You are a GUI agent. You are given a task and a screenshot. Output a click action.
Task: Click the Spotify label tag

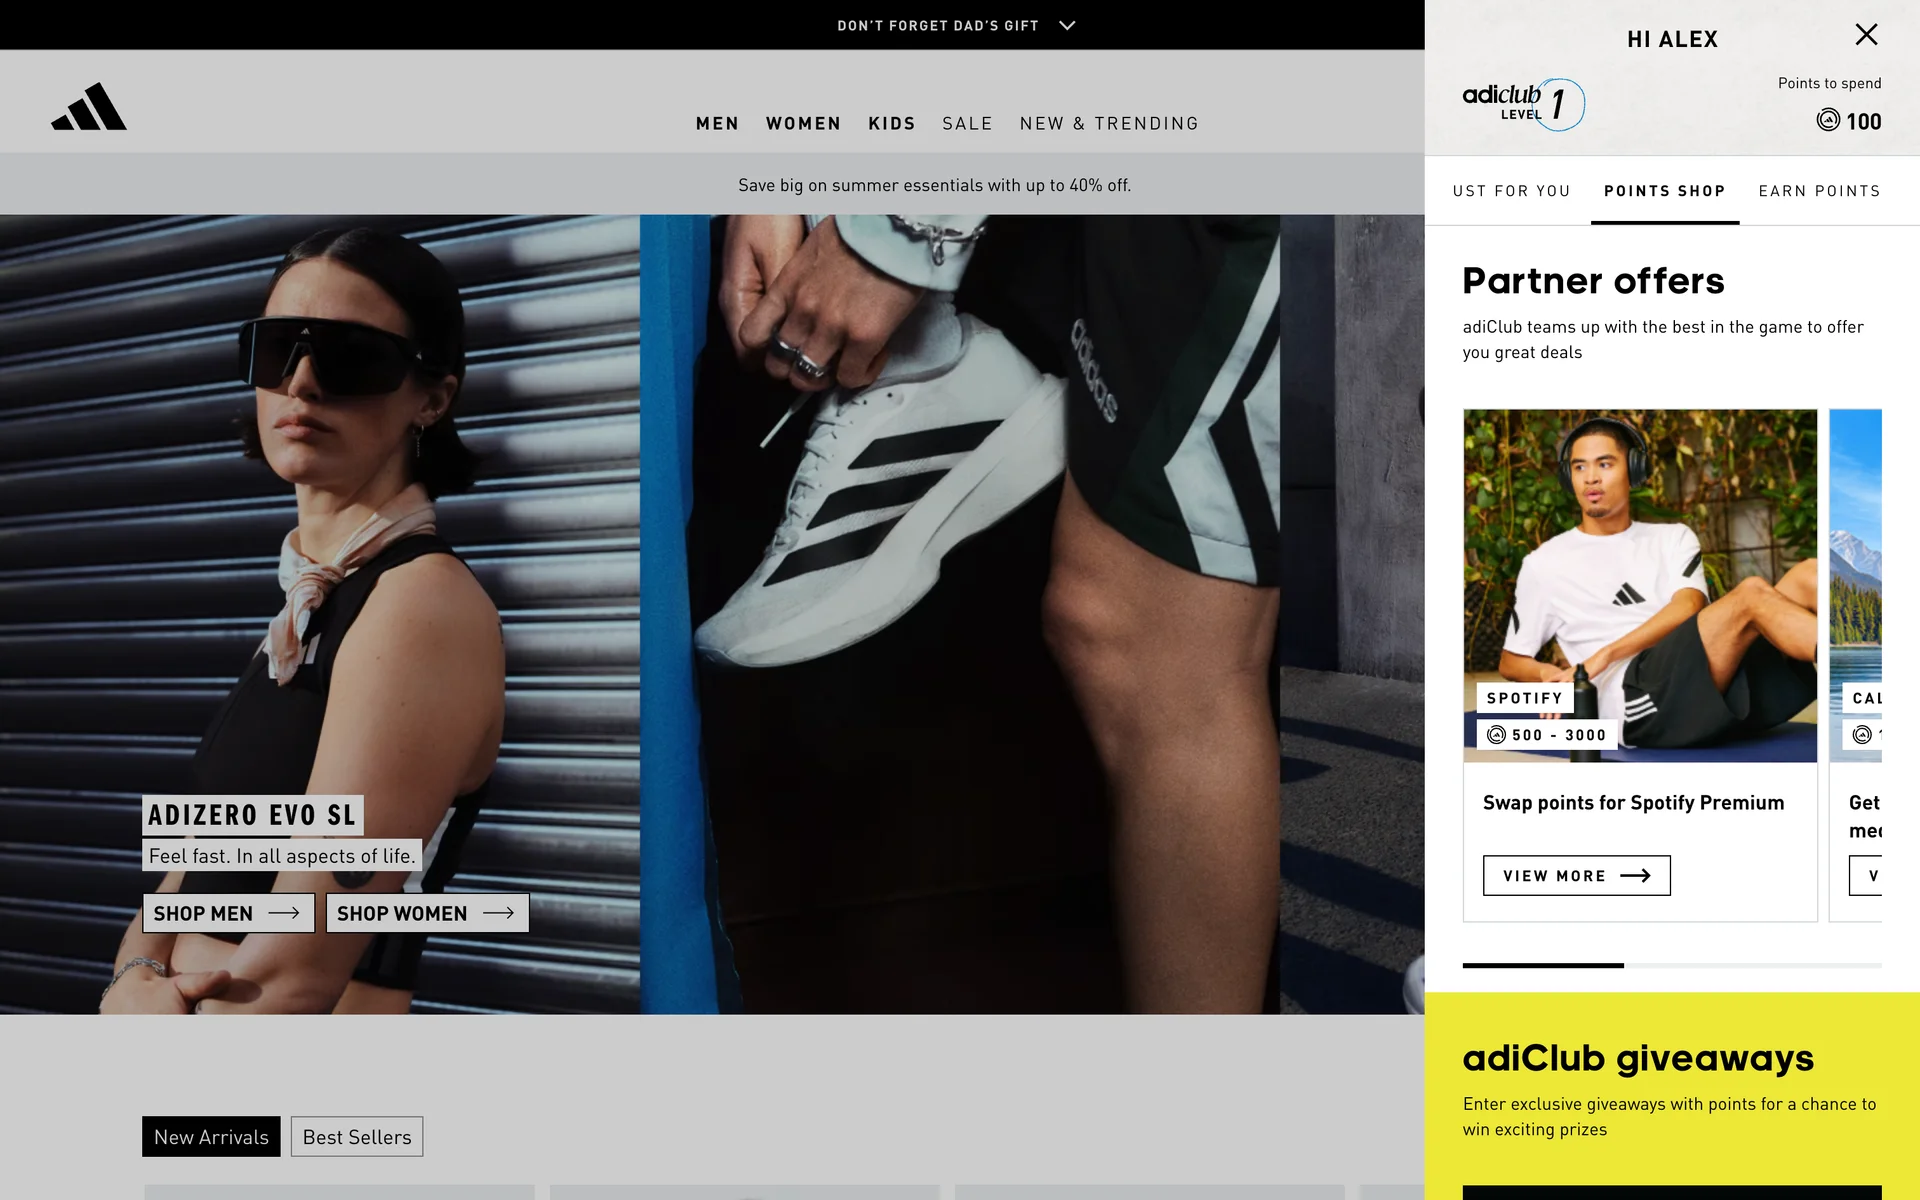[x=1524, y=698]
